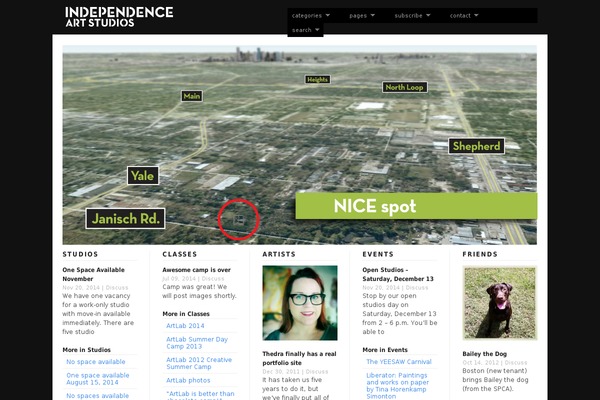The width and height of the screenshot is (600, 400).
Task: Open 'Awesome camp is over' post
Action: 196,270
